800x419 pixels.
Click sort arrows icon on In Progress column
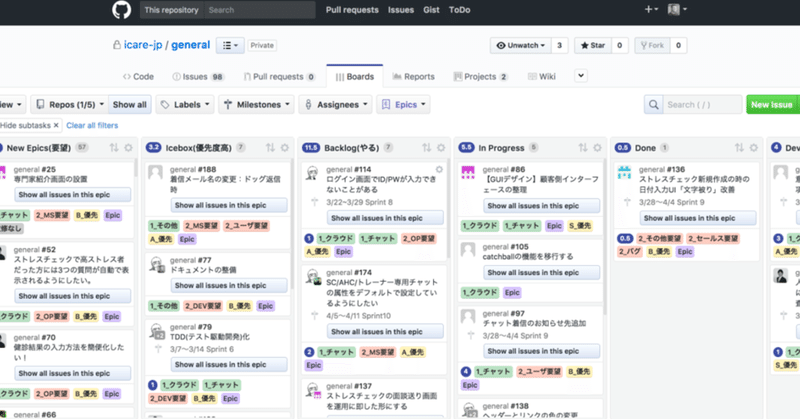(x=583, y=147)
